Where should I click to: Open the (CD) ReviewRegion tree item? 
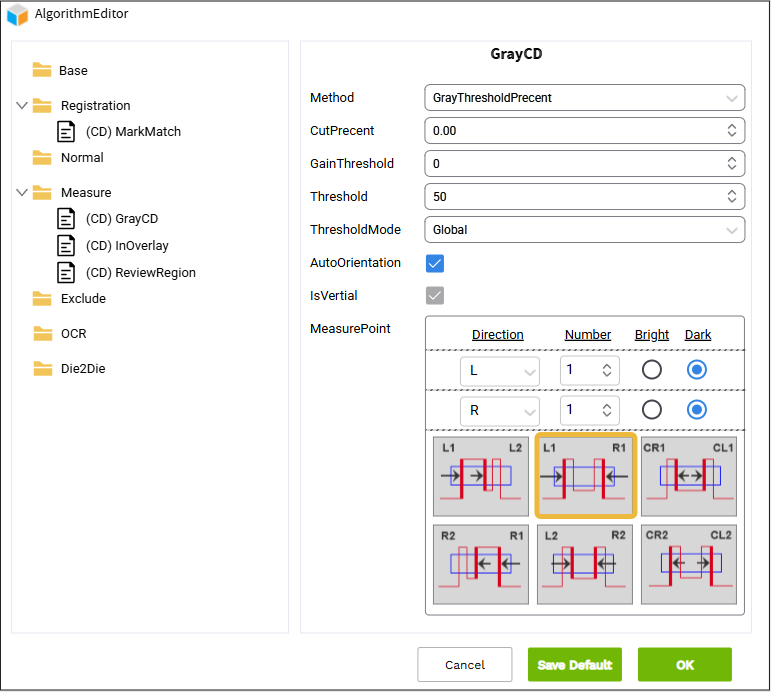click(x=140, y=272)
